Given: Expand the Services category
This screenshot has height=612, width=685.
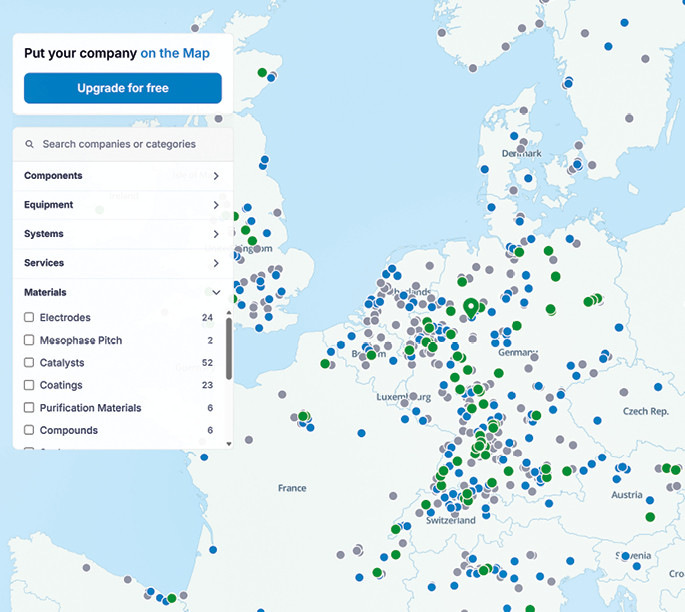Looking at the screenshot, I should pyautogui.click(x=216, y=263).
